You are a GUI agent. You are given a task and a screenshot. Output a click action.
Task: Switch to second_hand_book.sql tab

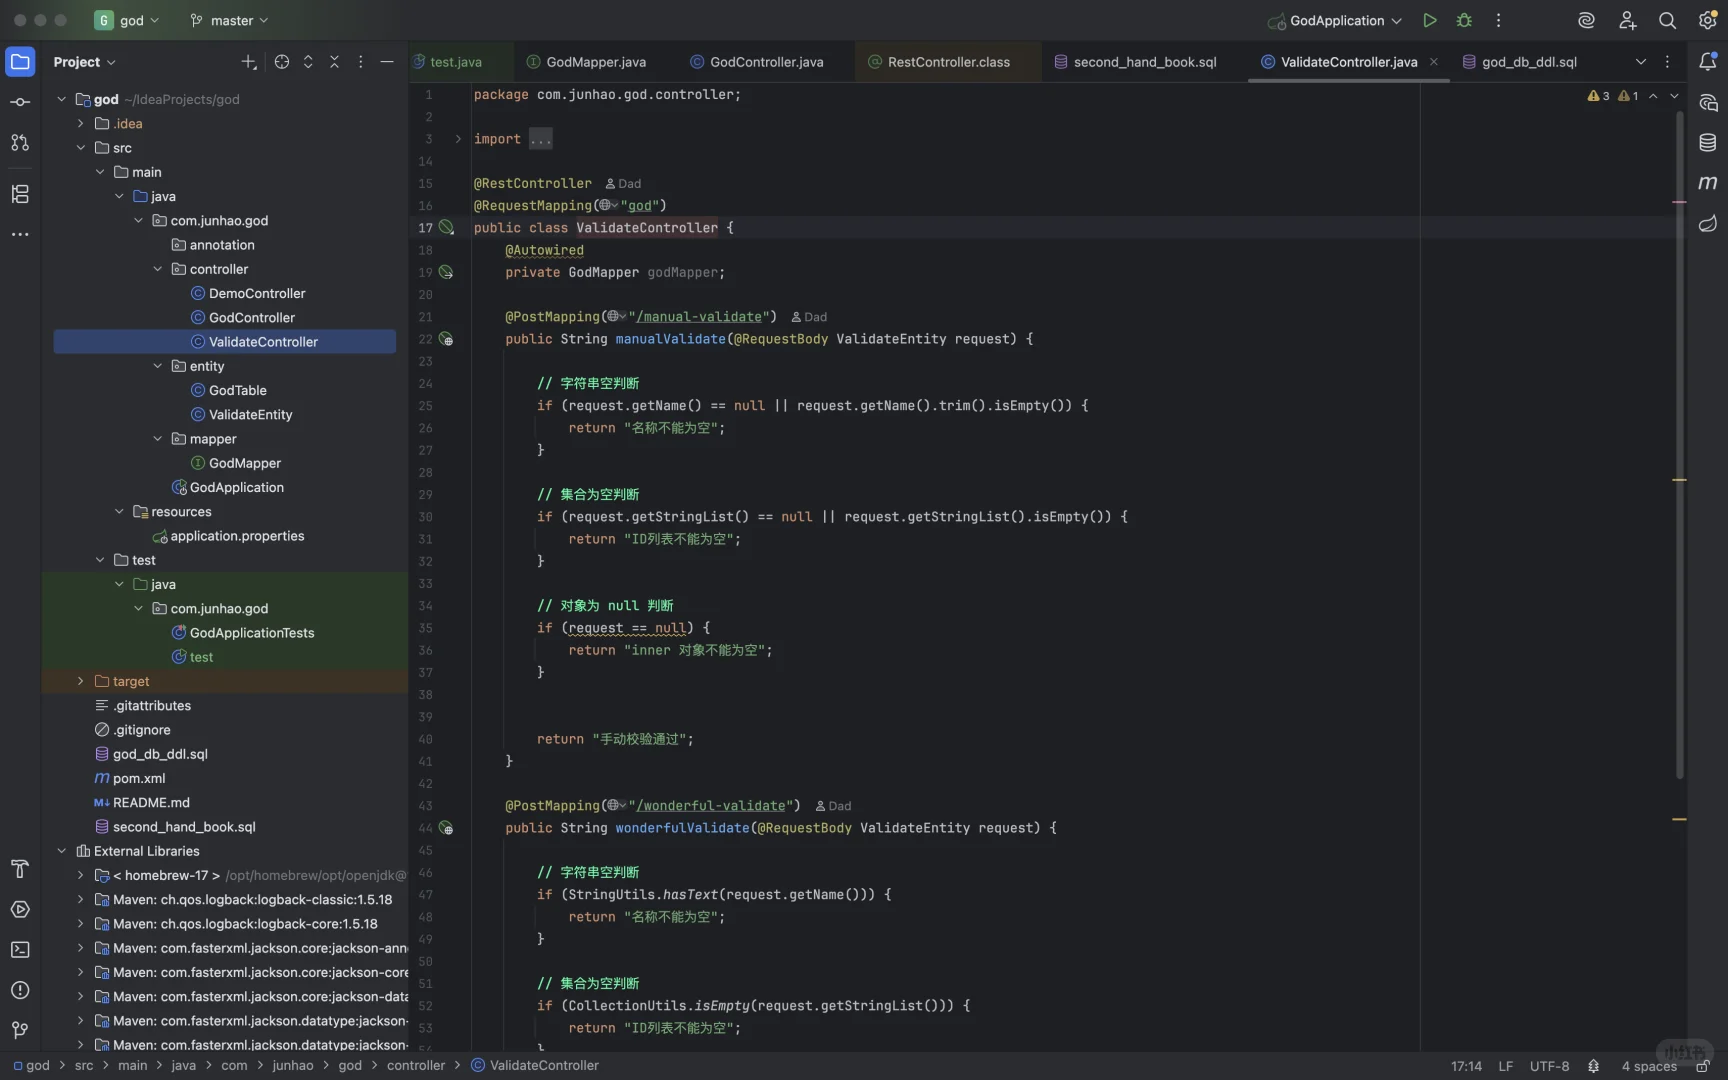(x=1136, y=62)
